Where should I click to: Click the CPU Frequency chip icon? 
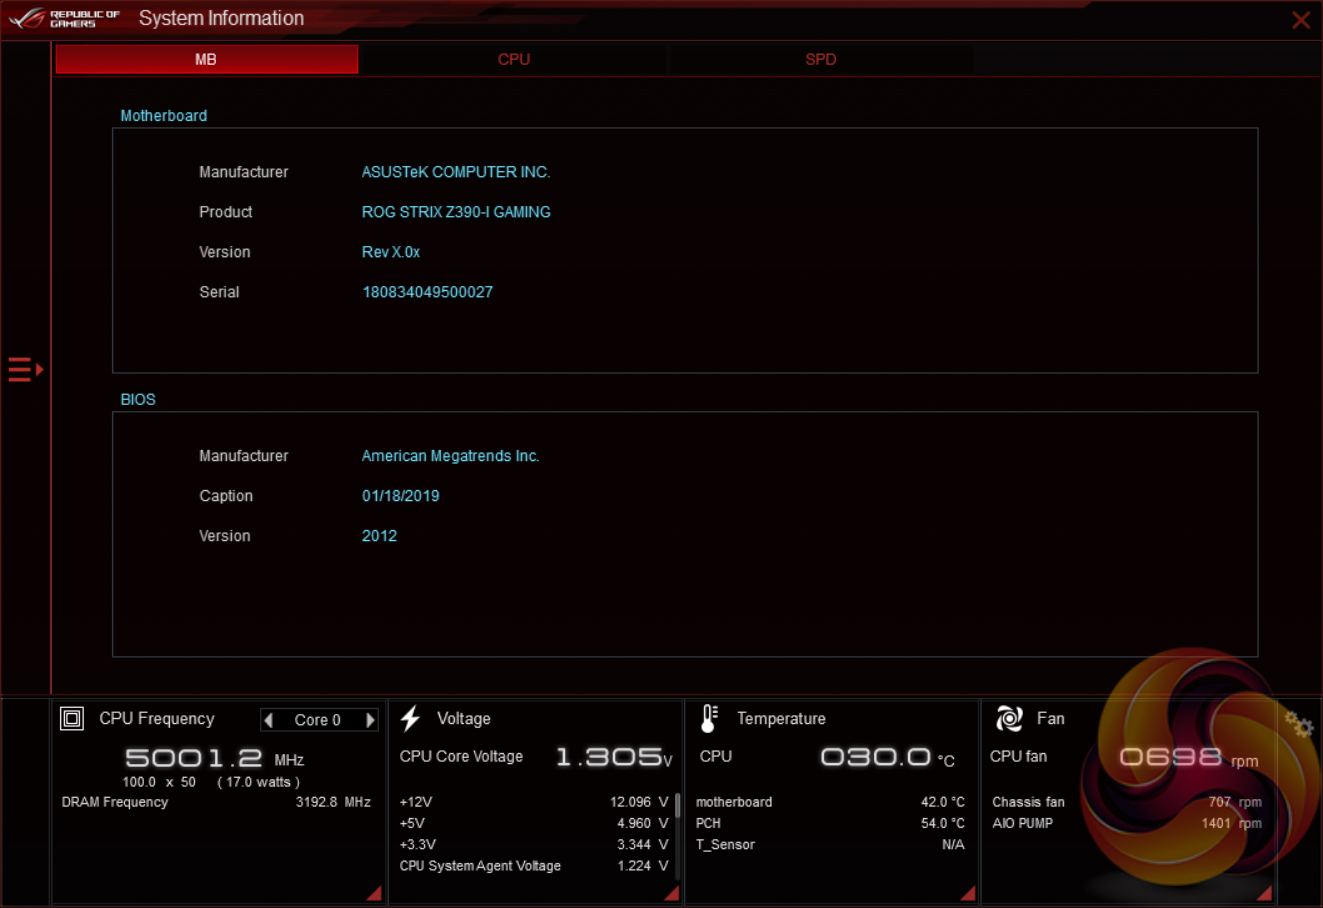[x=72, y=719]
